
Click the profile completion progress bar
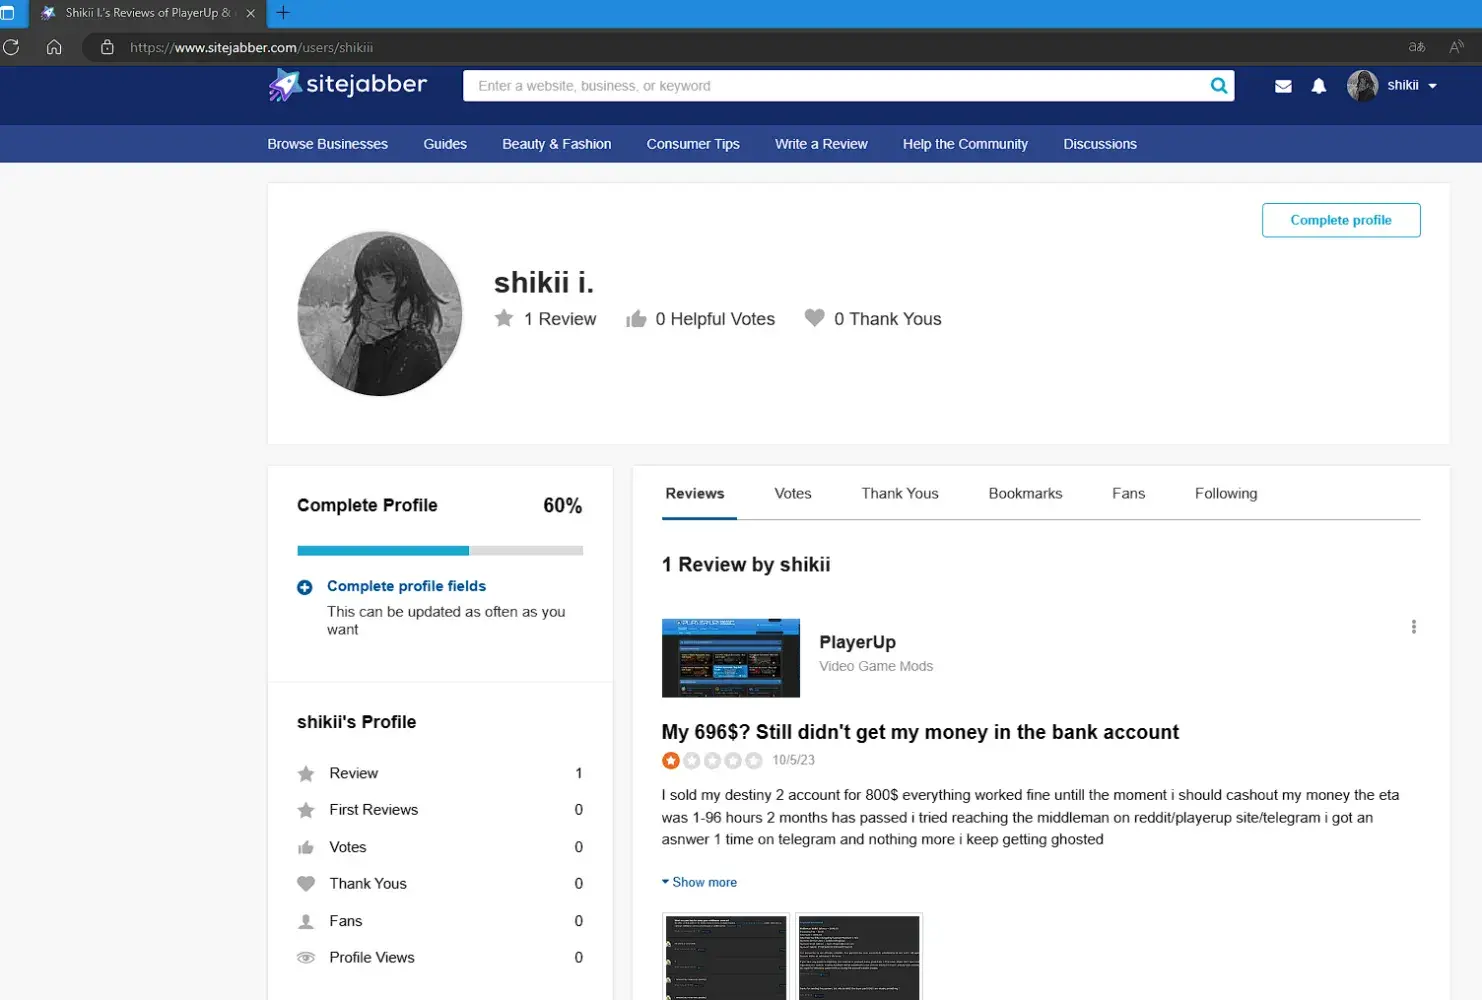coord(439,551)
